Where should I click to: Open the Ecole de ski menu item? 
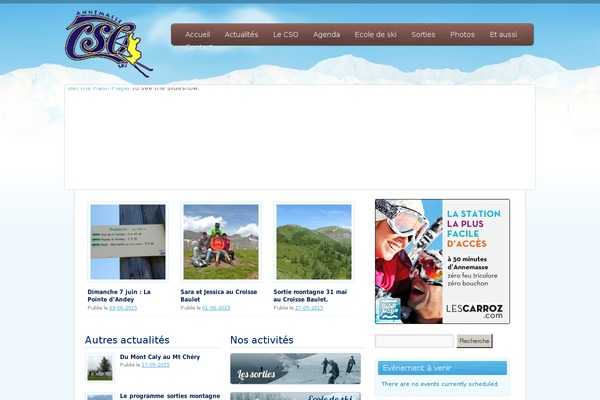tap(375, 34)
